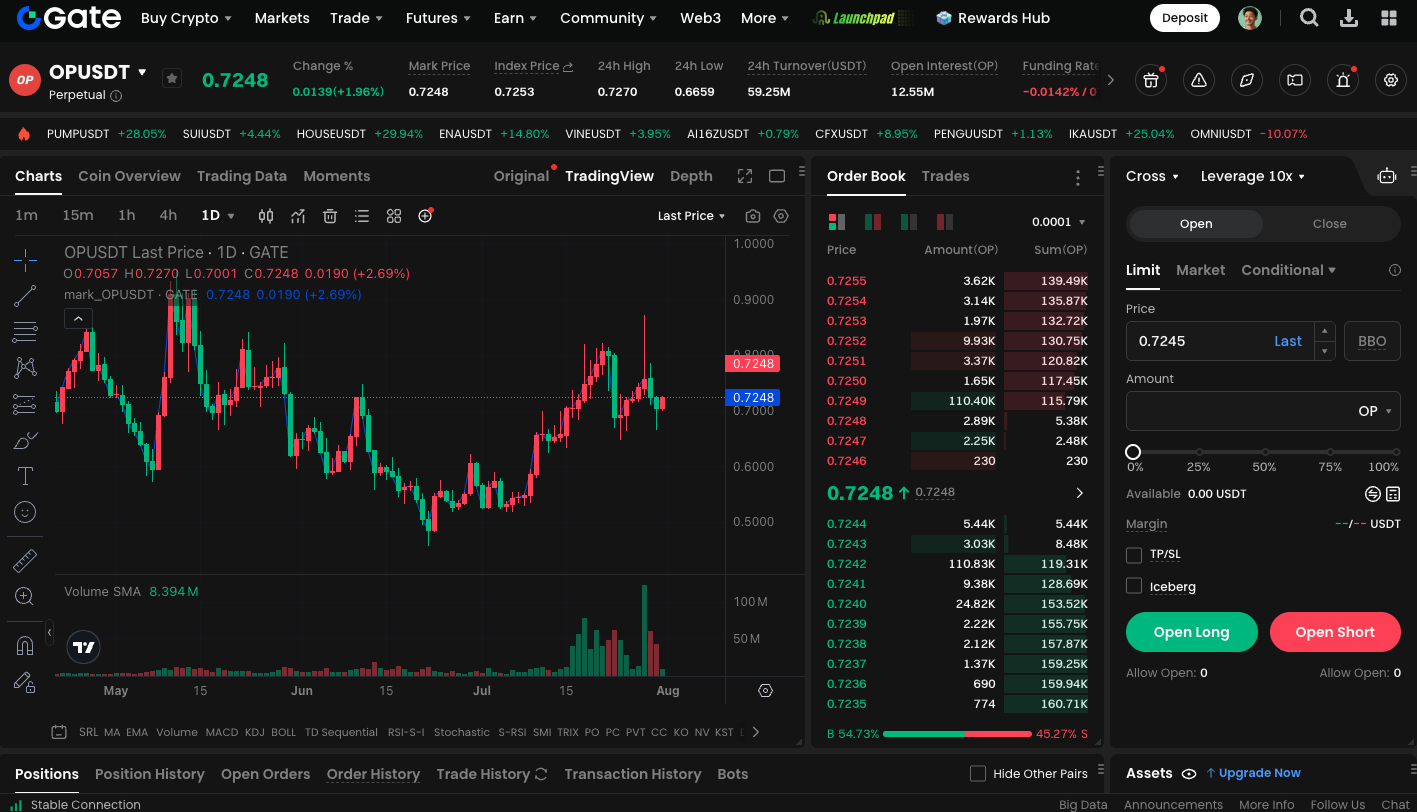1417x812 pixels.
Task: Select the 15m timeframe
Action: [x=78, y=216]
